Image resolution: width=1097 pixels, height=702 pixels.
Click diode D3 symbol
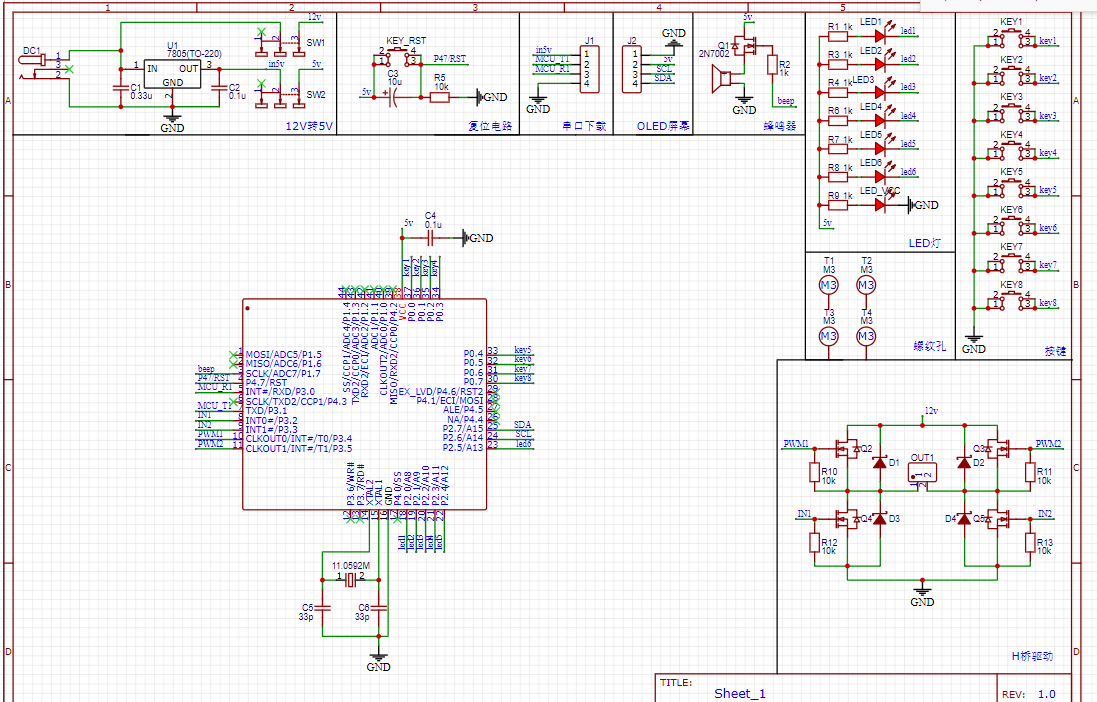click(880, 519)
